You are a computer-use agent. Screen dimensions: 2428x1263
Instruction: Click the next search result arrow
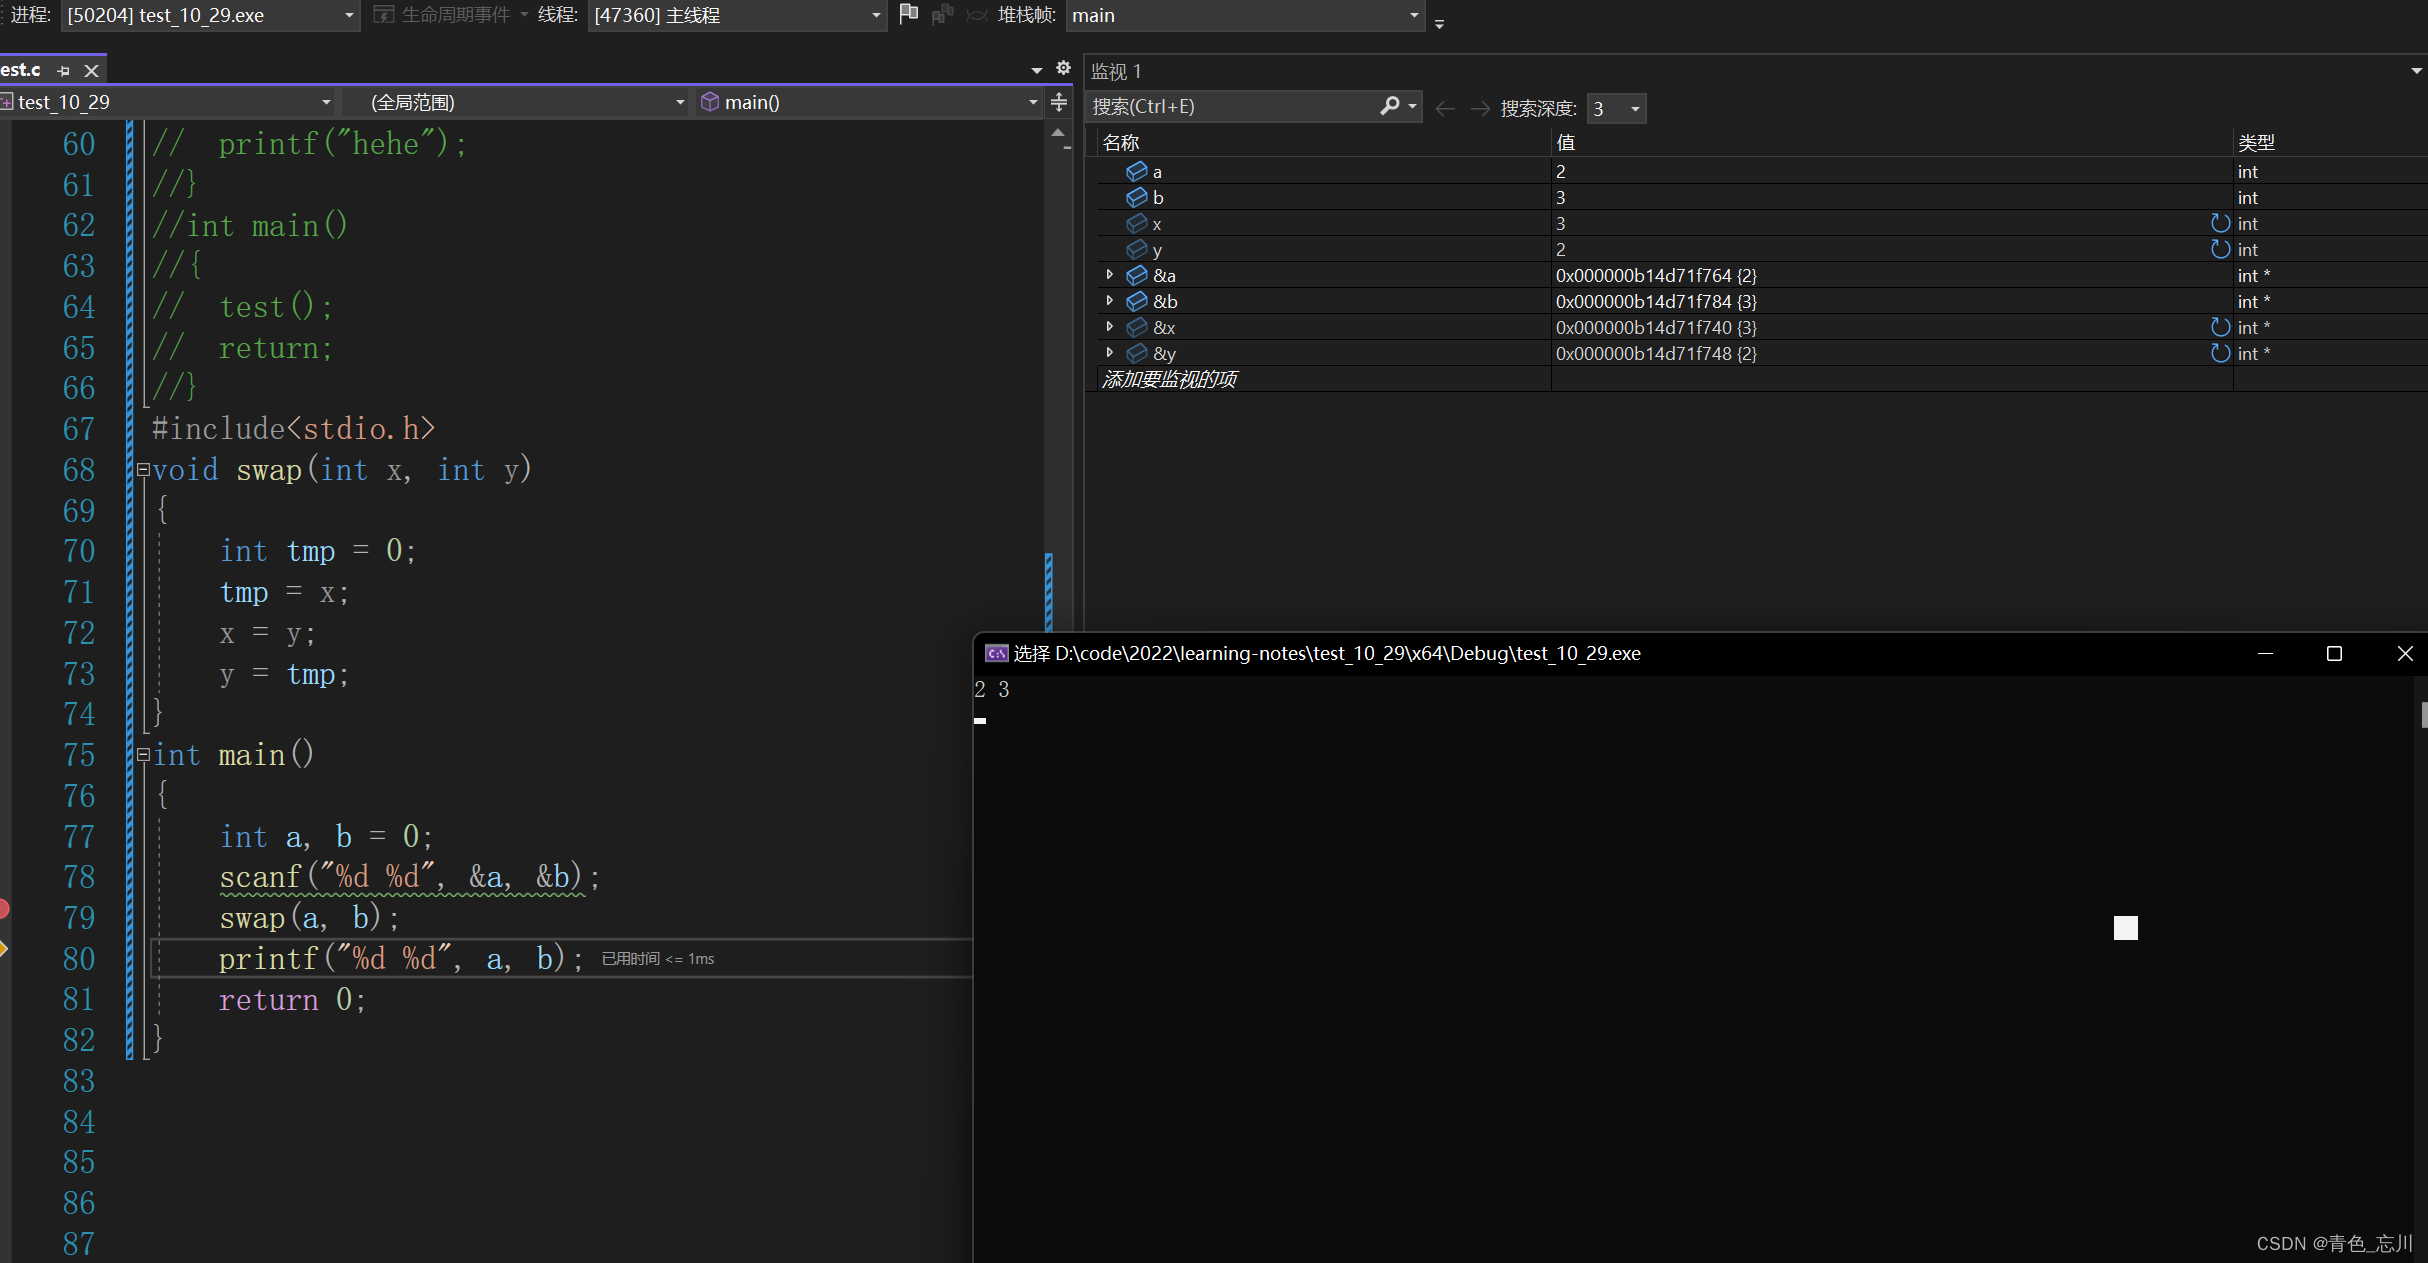pyautogui.click(x=1480, y=108)
